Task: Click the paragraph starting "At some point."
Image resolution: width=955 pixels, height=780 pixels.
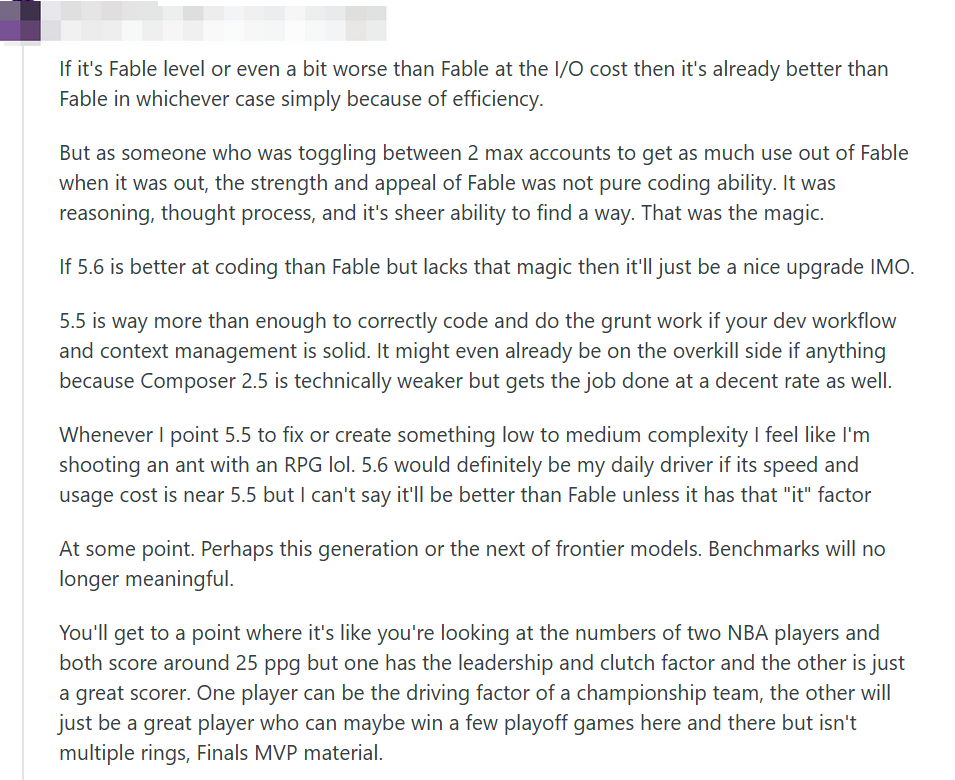Action: pyautogui.click(x=472, y=564)
